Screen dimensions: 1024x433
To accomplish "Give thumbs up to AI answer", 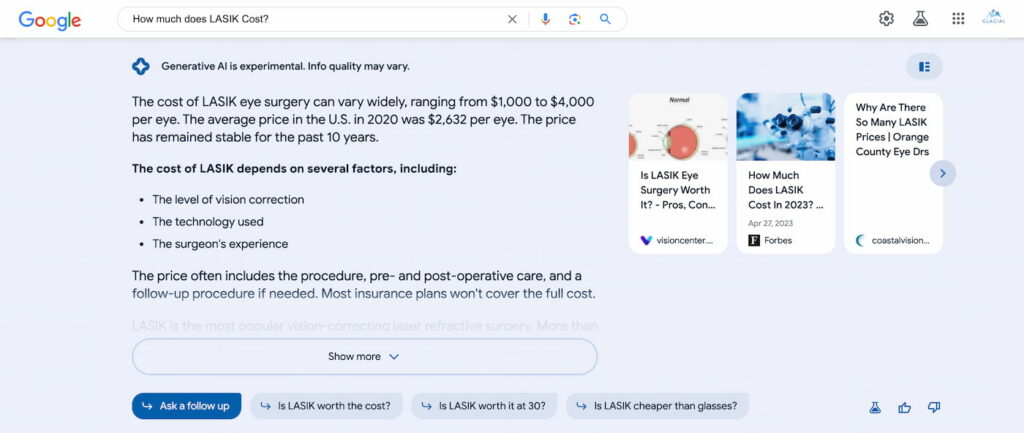I will (x=904, y=408).
